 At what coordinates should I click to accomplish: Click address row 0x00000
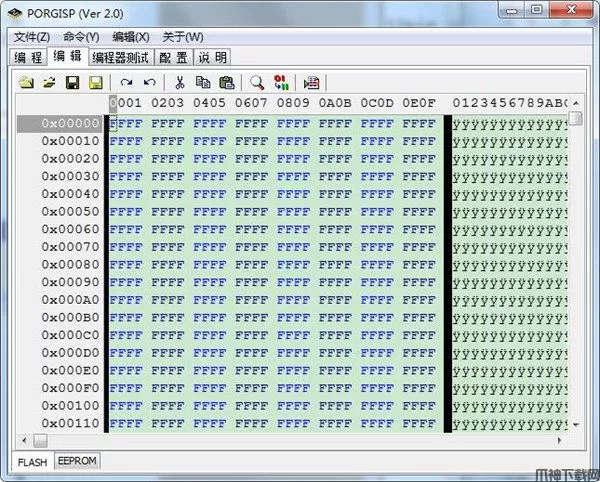click(x=60, y=124)
